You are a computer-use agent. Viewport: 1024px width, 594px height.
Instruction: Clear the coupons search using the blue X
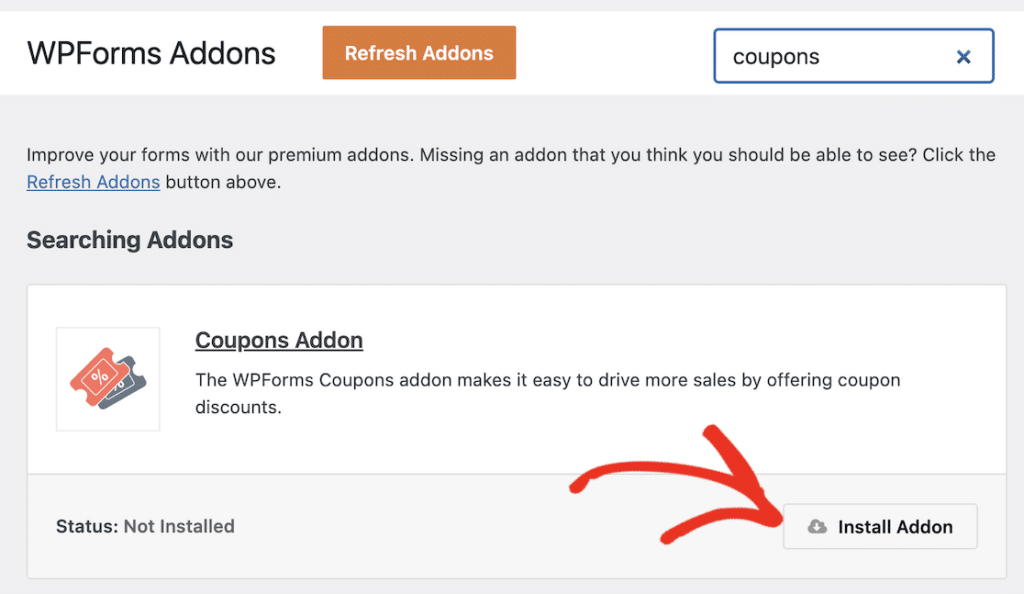coord(962,56)
